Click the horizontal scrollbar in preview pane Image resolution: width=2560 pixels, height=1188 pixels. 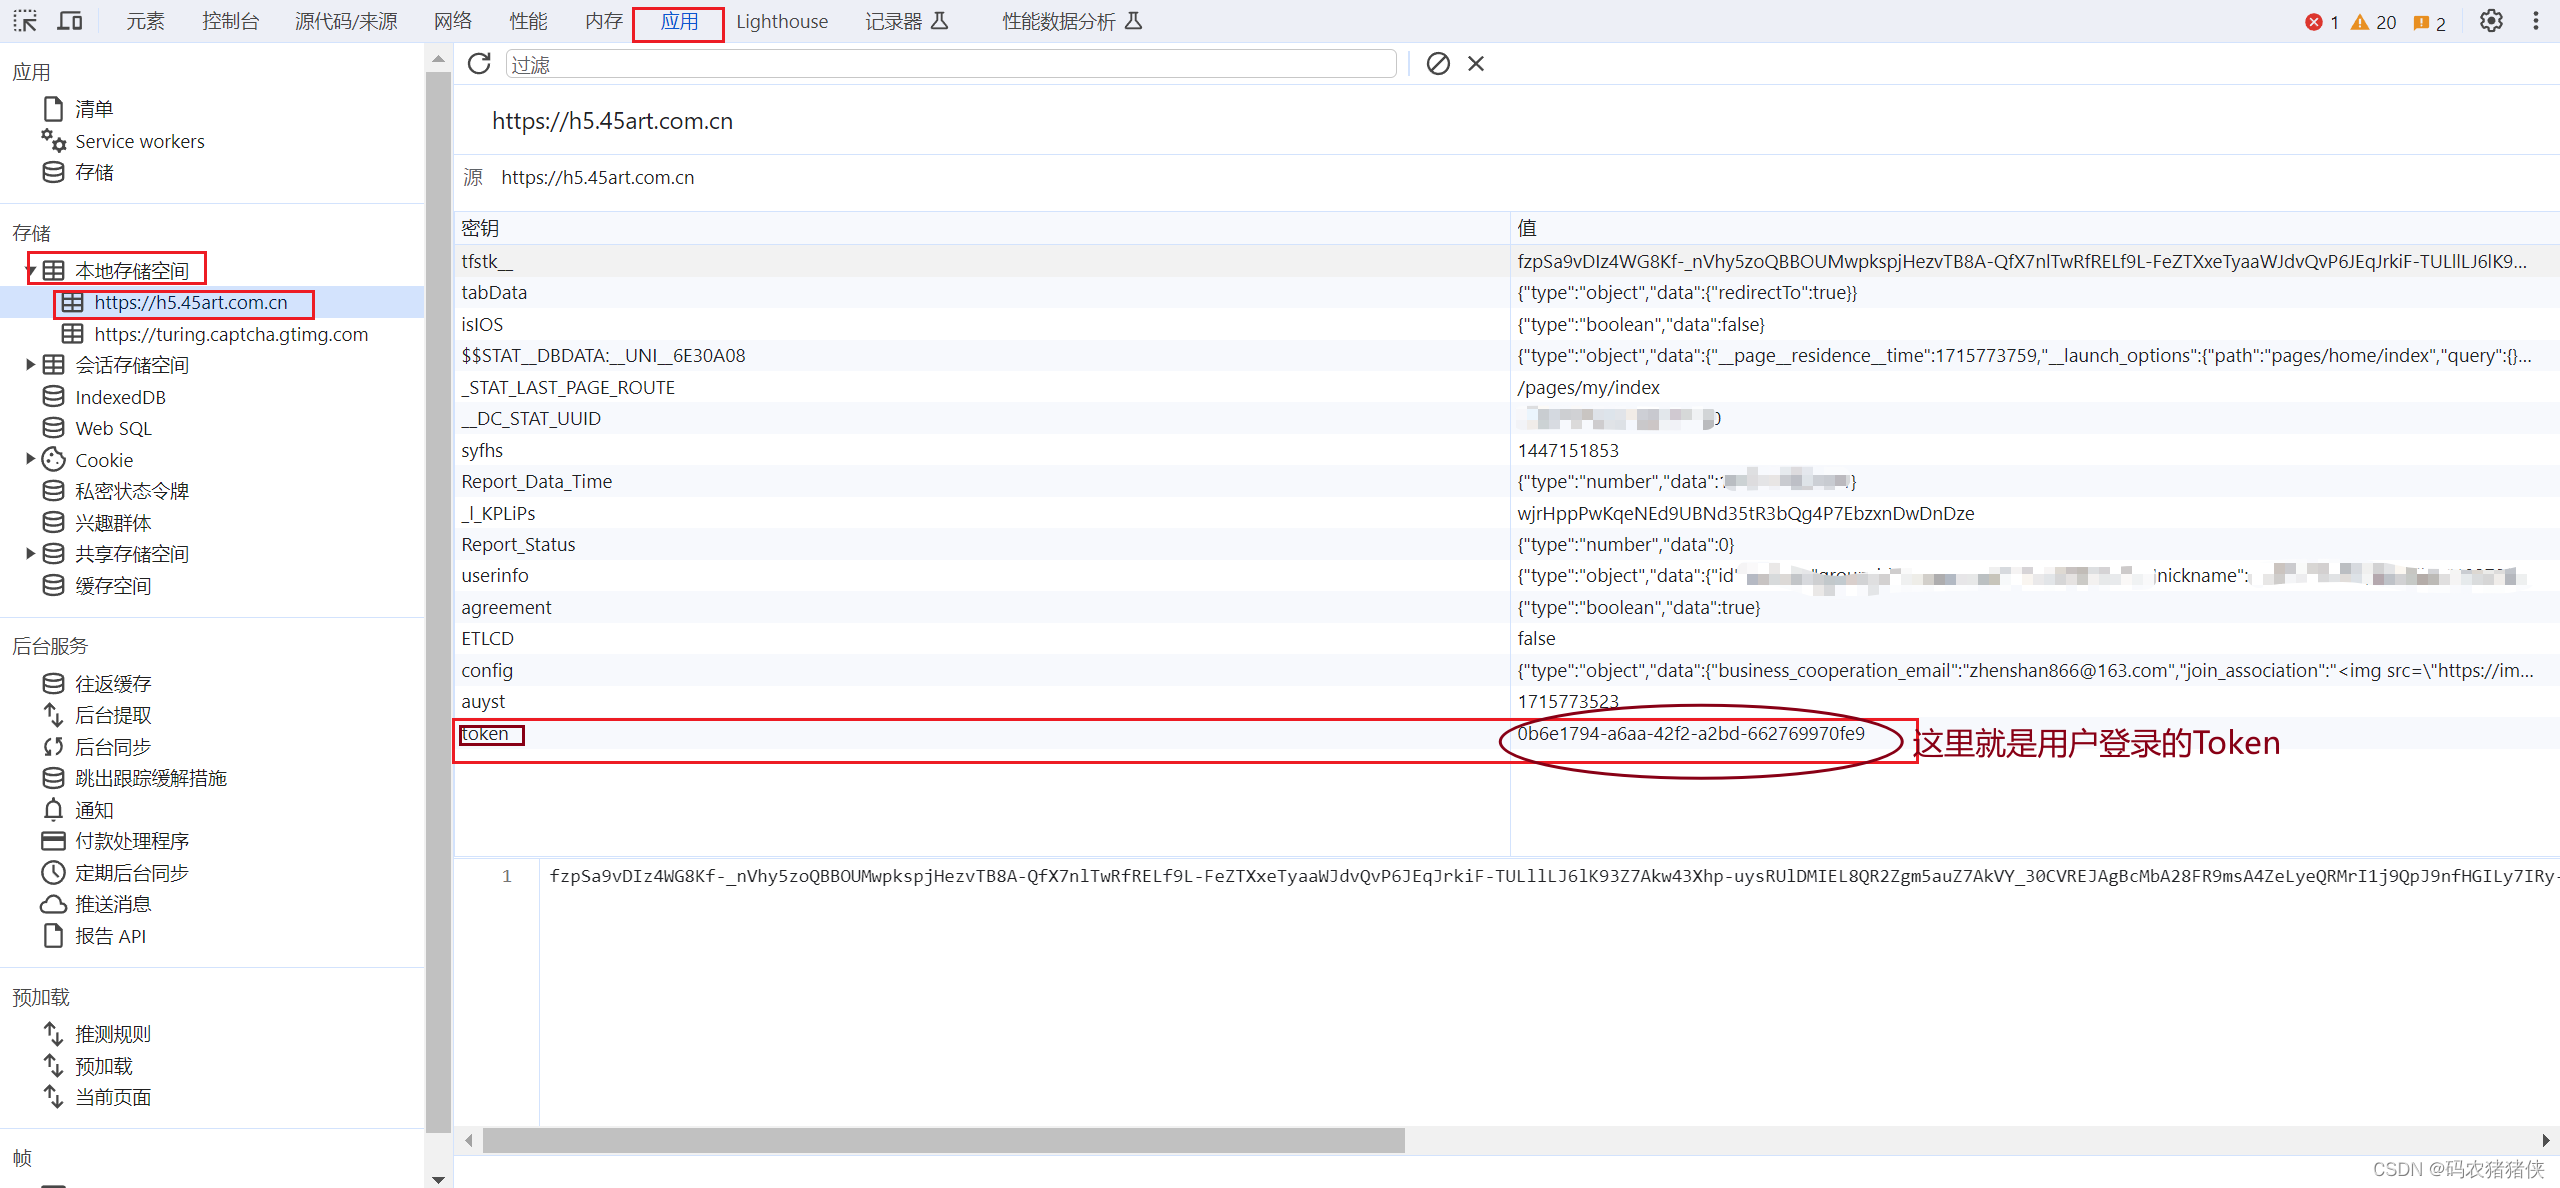(943, 1140)
